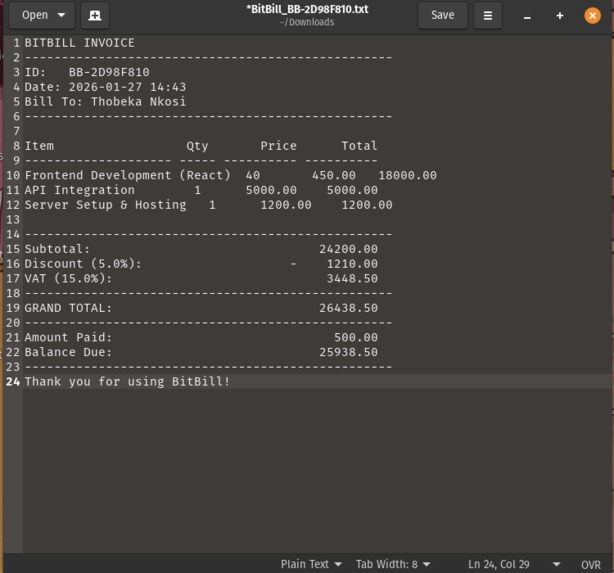Click the VAT amount 3448.50
This screenshot has height=573, width=614.
coord(352,278)
